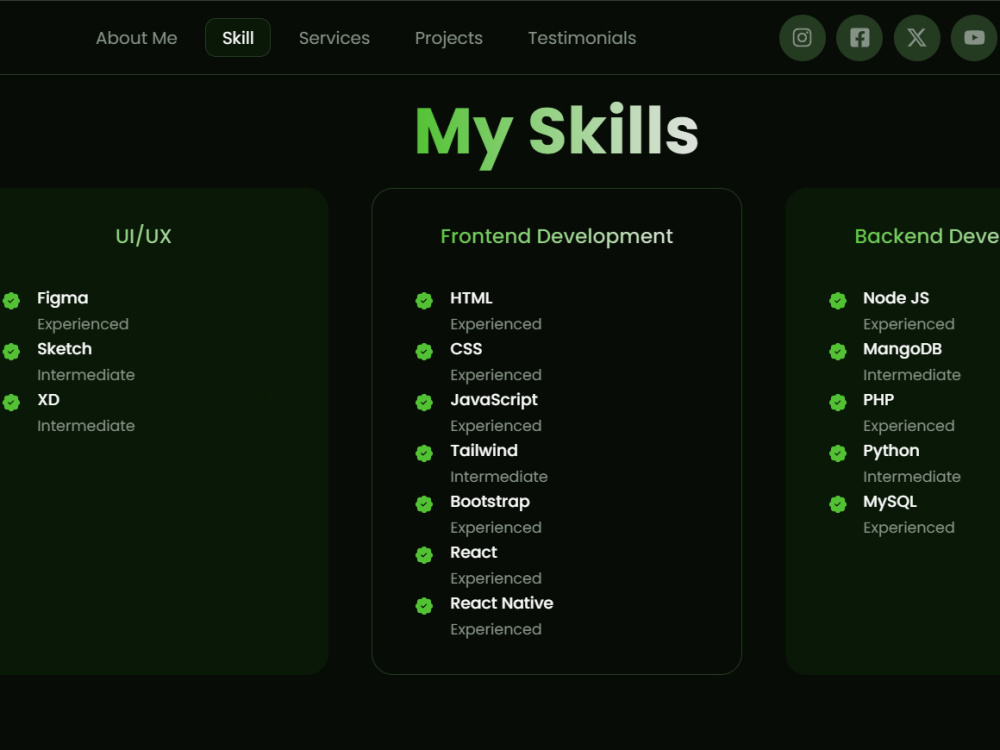Select the MySQL skill name
1000x750 pixels.
coord(890,502)
